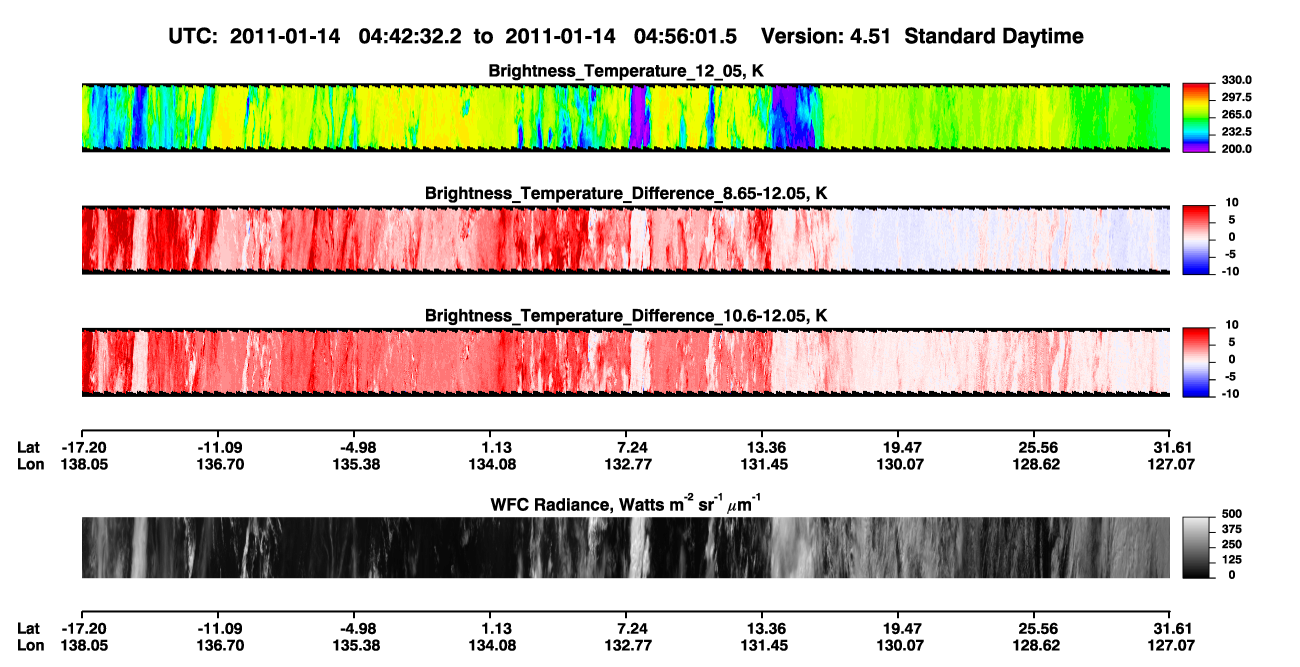Image resolution: width=1300 pixels, height=667 pixels.
Task: Click longitude 134.08 on the upper axis
Action: coord(490,464)
